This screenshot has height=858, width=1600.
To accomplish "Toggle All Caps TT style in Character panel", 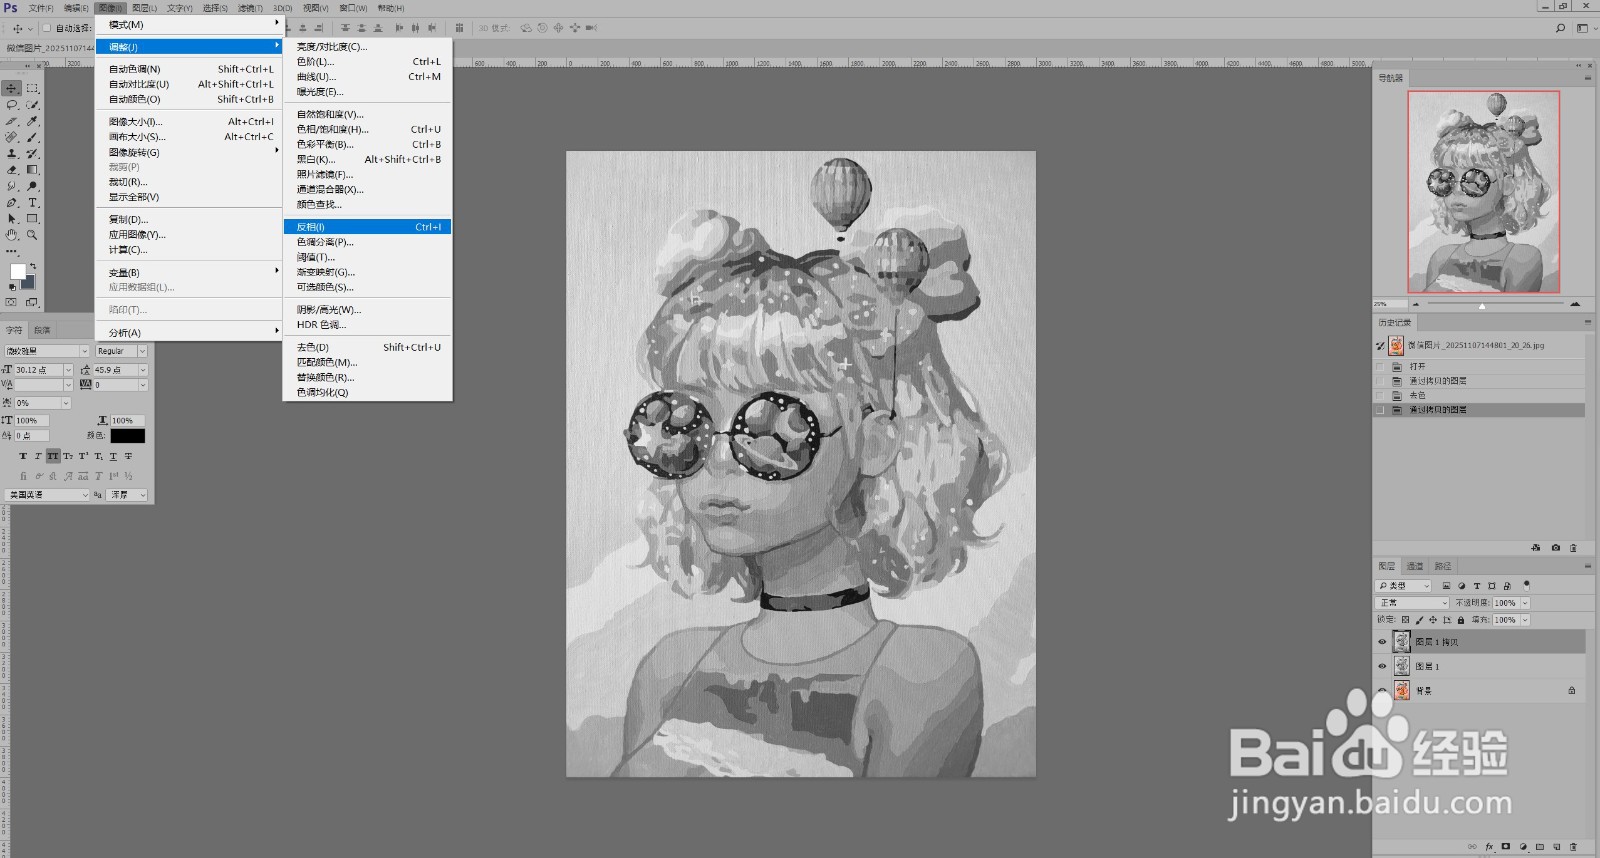I will pos(53,456).
